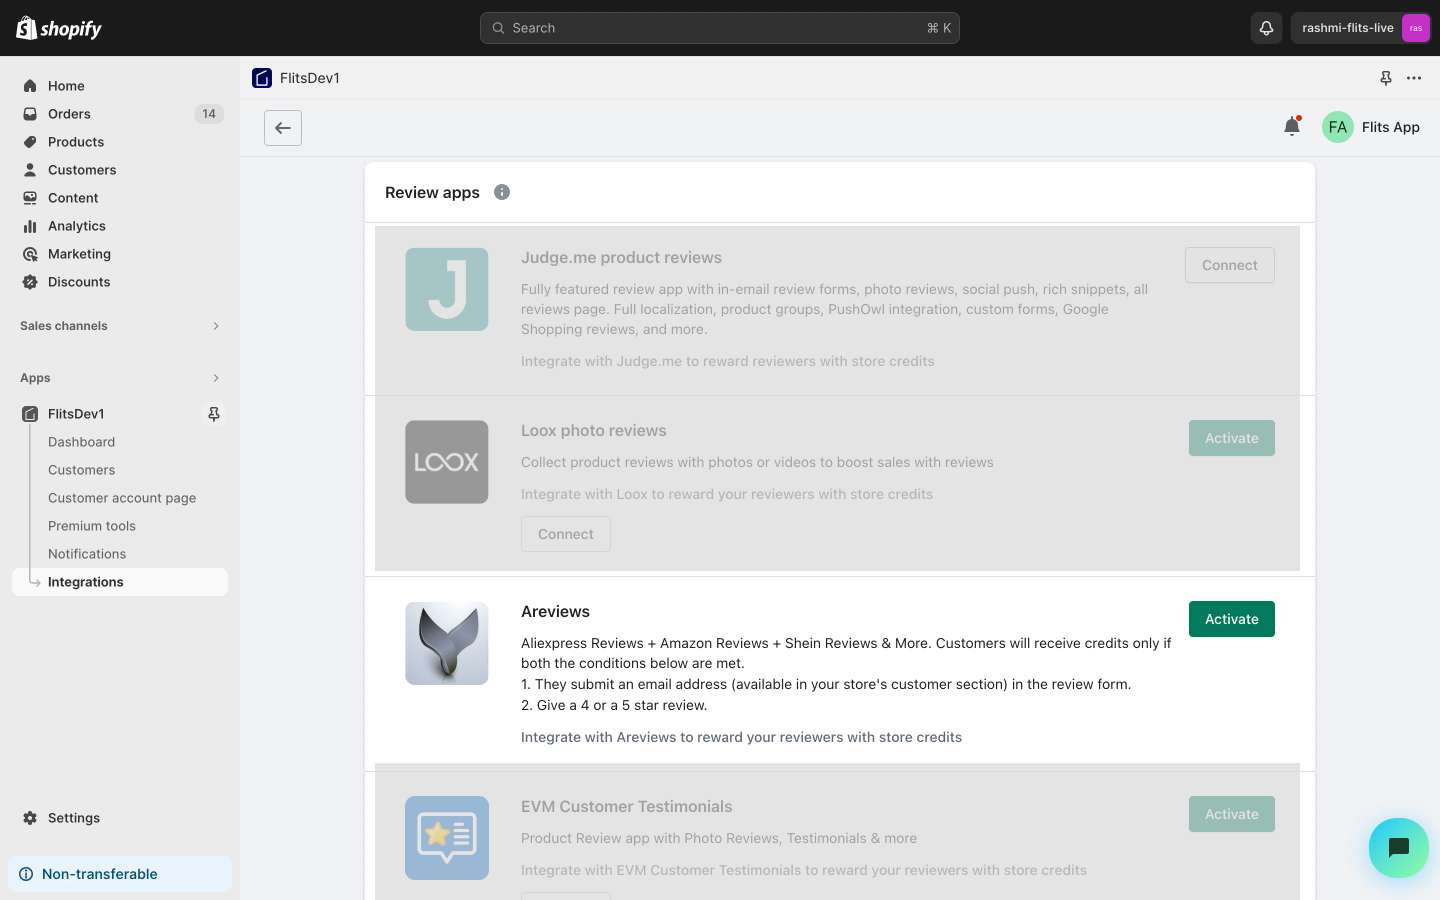
Task: Click the Non-transferable label link
Action: [x=100, y=874]
